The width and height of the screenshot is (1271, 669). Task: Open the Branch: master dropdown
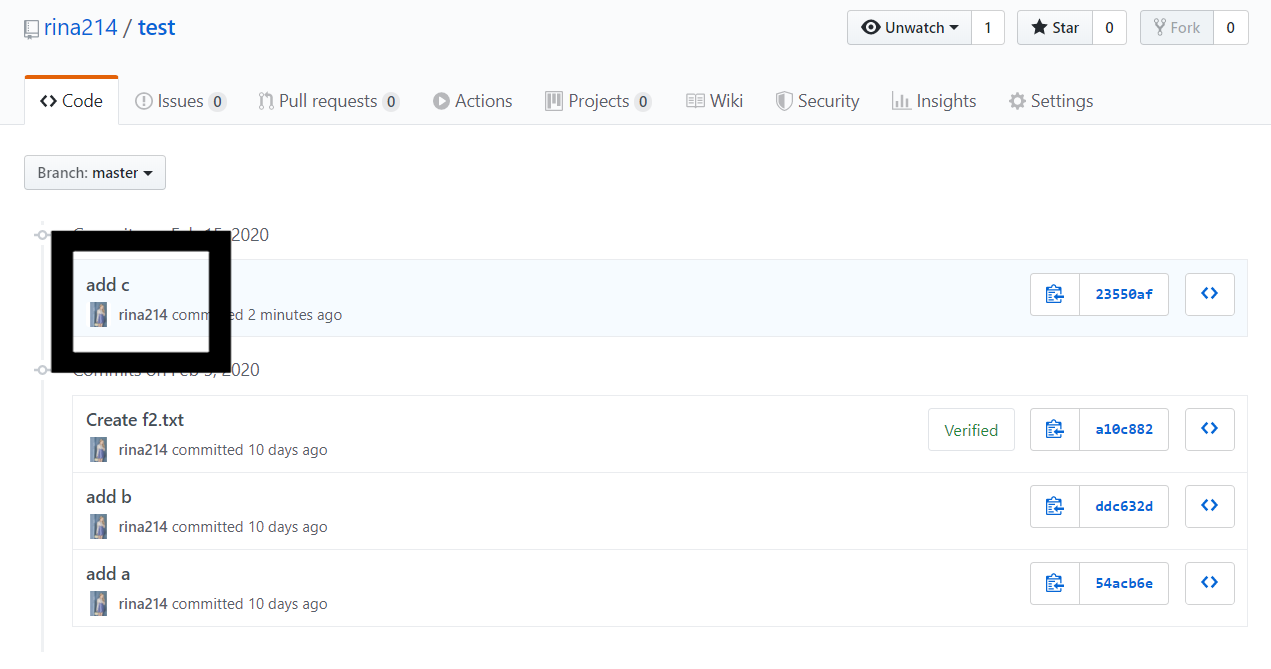coord(95,173)
